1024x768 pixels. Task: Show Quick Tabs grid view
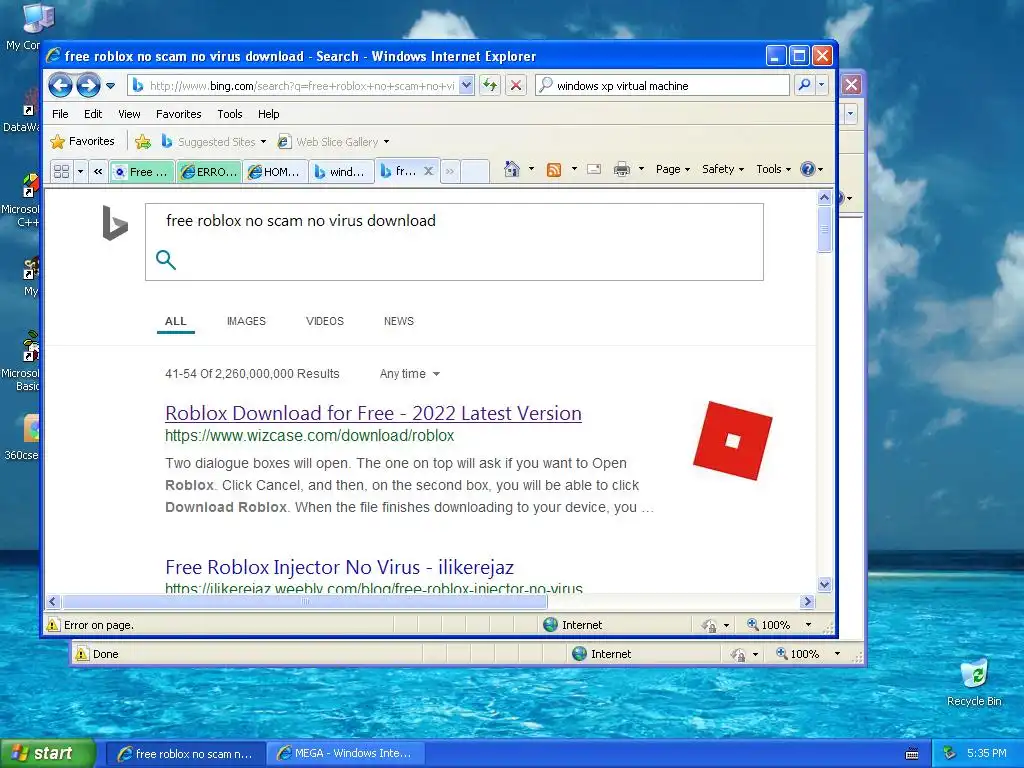(61, 171)
